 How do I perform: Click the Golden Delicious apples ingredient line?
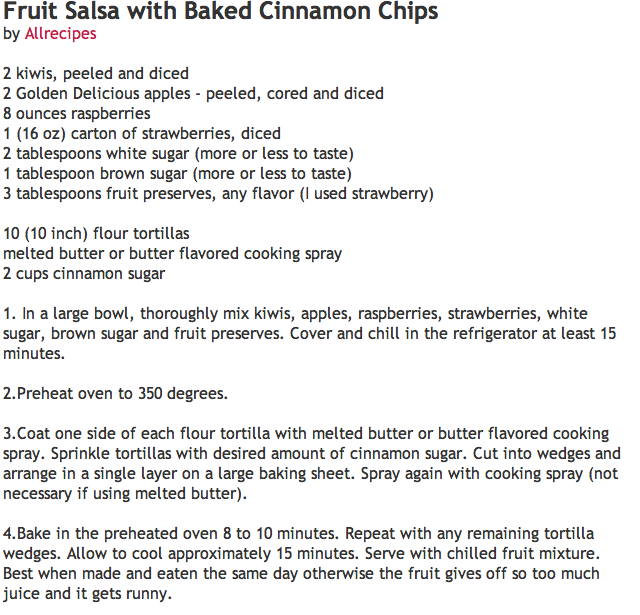coord(193,93)
